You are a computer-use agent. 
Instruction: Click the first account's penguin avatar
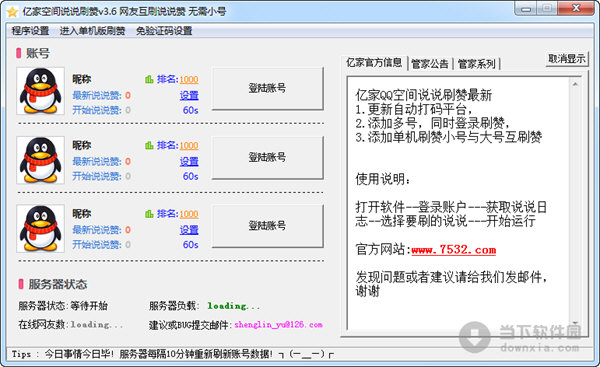coord(40,91)
